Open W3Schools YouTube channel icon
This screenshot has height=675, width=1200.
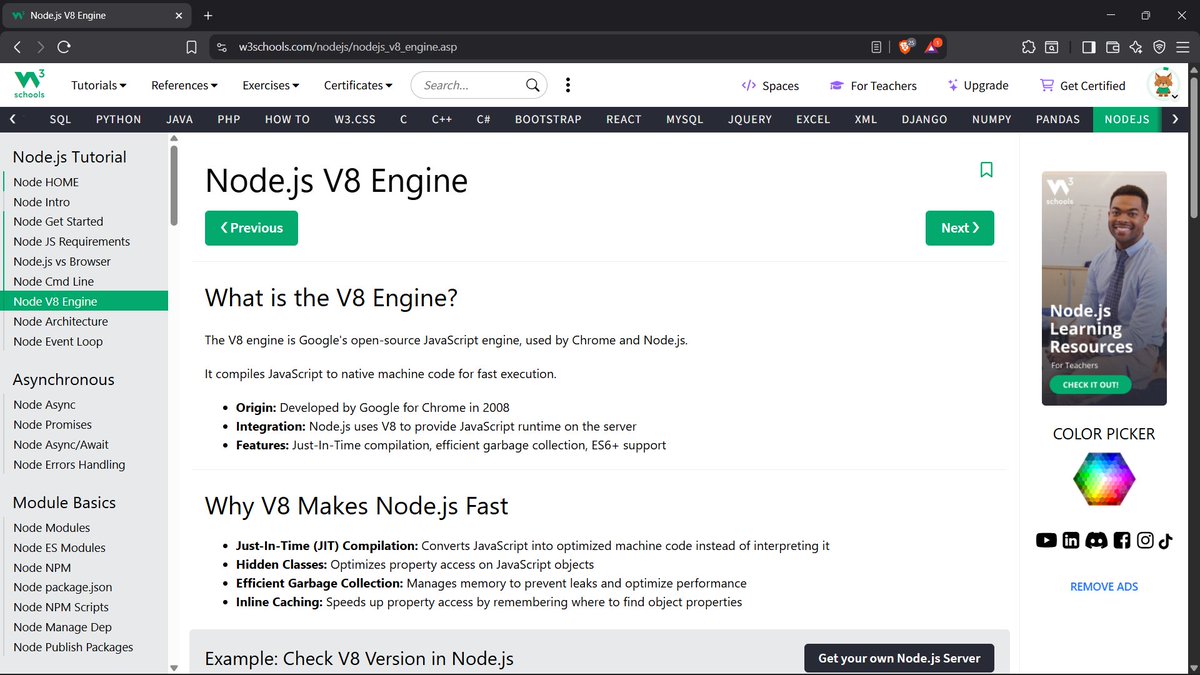point(1046,540)
